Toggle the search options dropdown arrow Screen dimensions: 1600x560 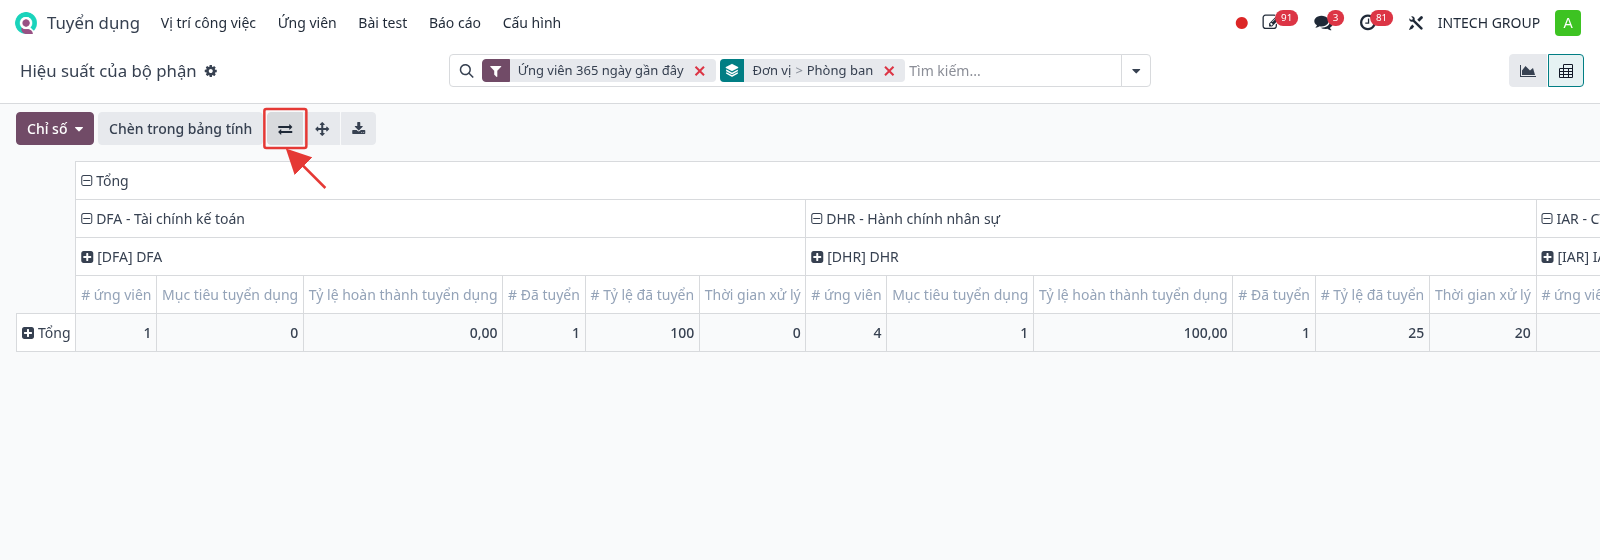point(1136,71)
